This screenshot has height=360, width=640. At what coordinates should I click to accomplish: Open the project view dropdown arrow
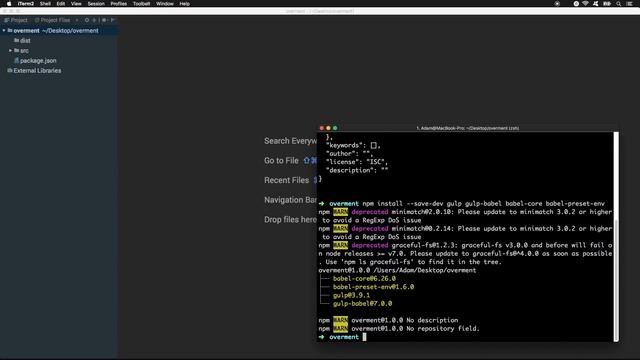(77, 20)
